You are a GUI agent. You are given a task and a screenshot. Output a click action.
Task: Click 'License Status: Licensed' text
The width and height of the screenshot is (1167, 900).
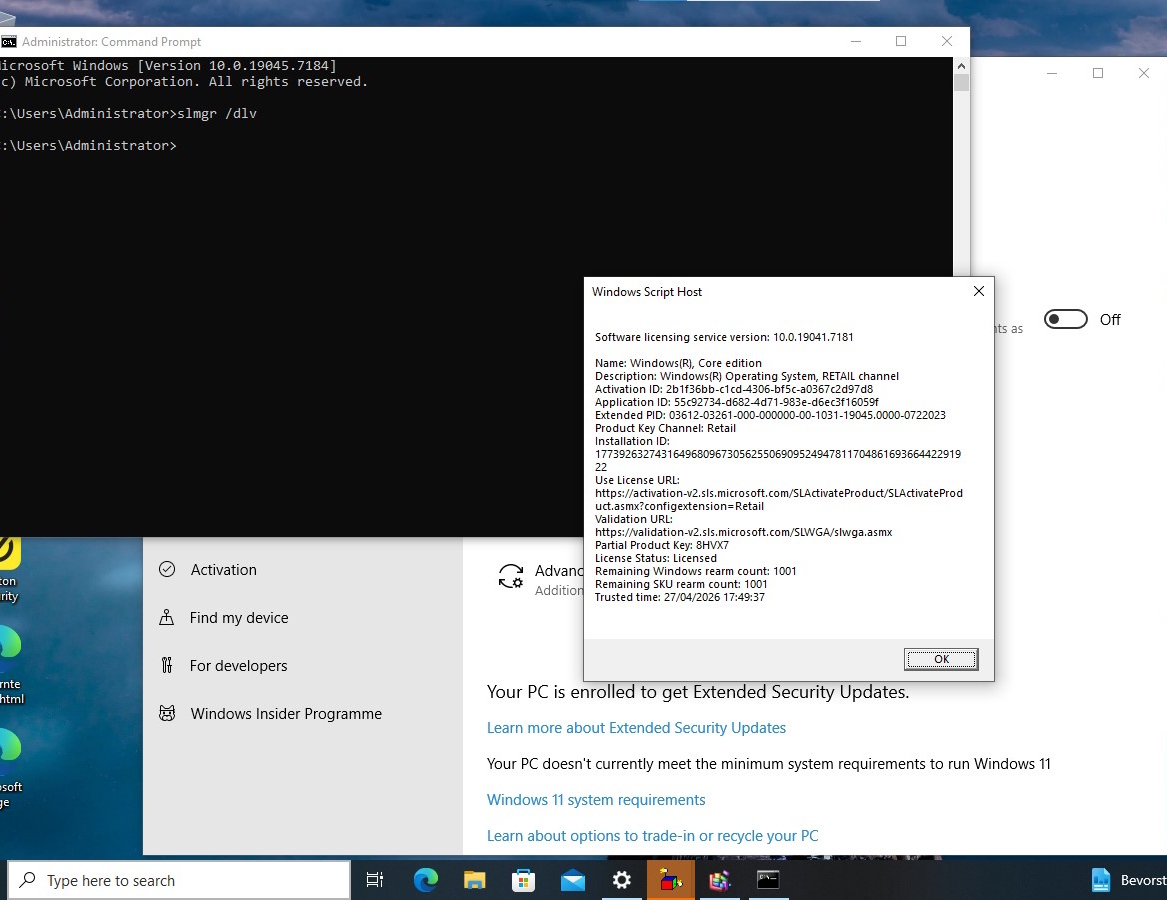pos(656,558)
